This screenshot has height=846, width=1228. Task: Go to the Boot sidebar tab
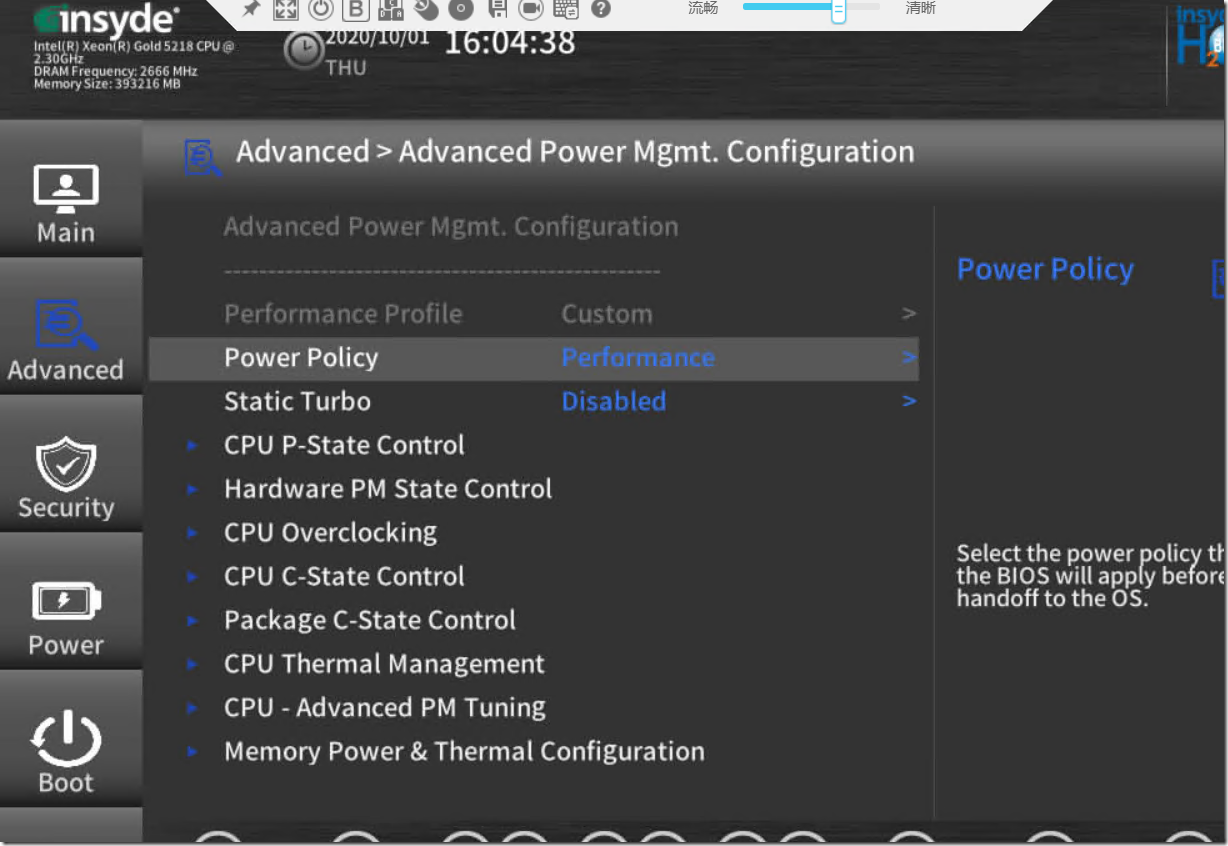coord(66,752)
